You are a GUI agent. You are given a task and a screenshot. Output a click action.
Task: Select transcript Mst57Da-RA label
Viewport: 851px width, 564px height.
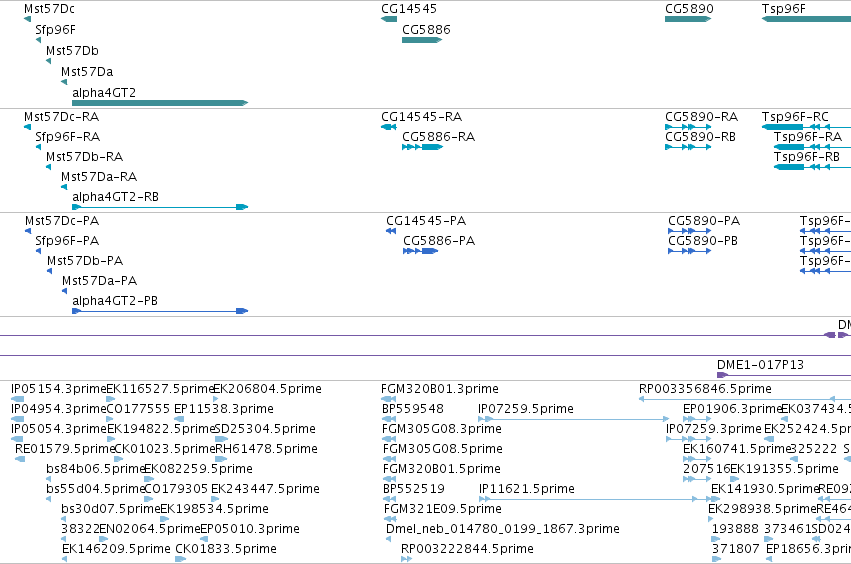click(99, 177)
